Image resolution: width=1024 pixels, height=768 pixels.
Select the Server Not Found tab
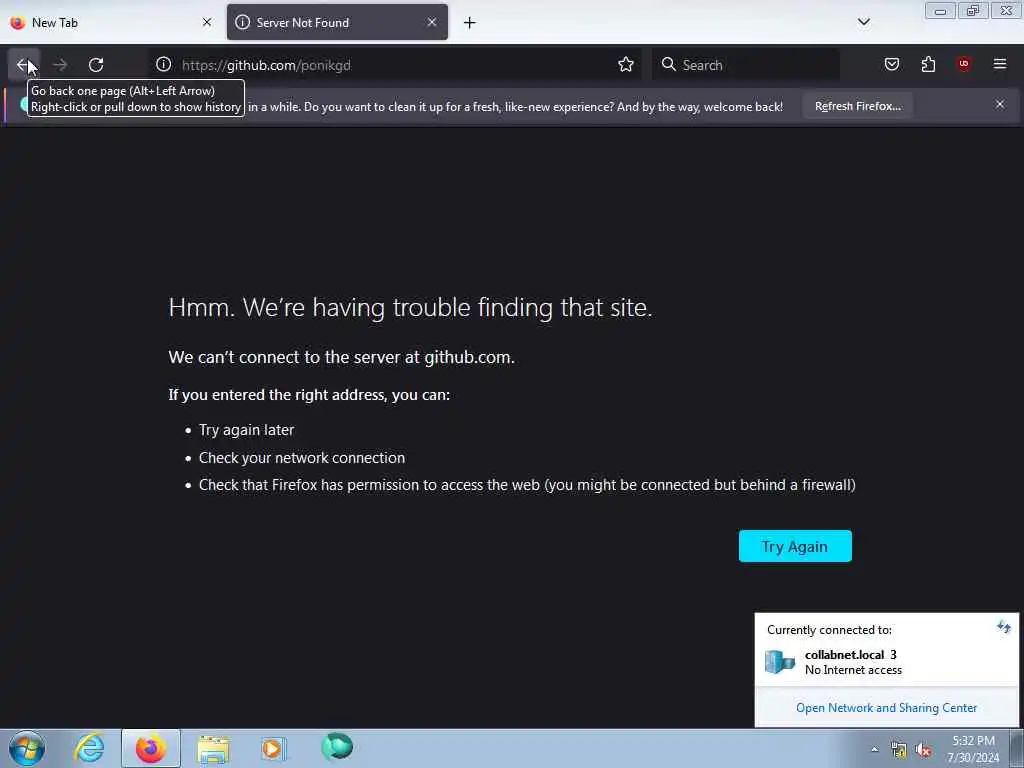338,22
